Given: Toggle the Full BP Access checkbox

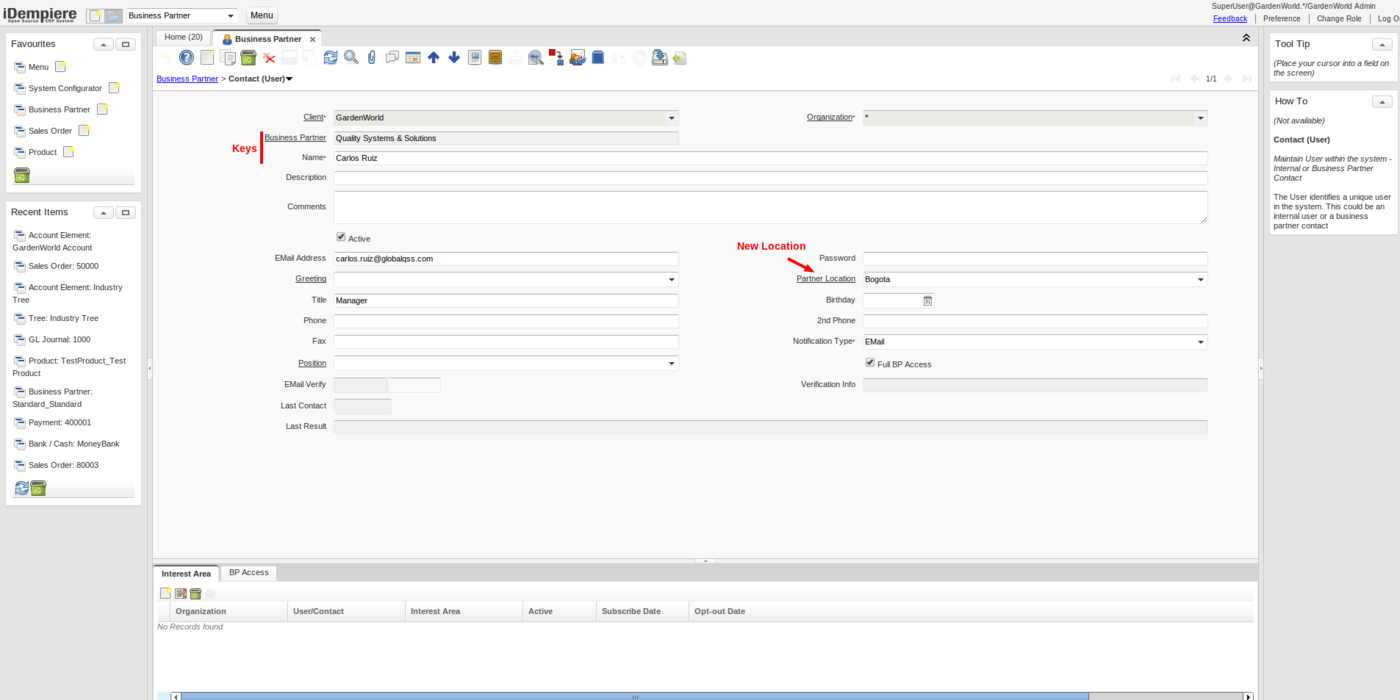Looking at the screenshot, I should (870, 363).
